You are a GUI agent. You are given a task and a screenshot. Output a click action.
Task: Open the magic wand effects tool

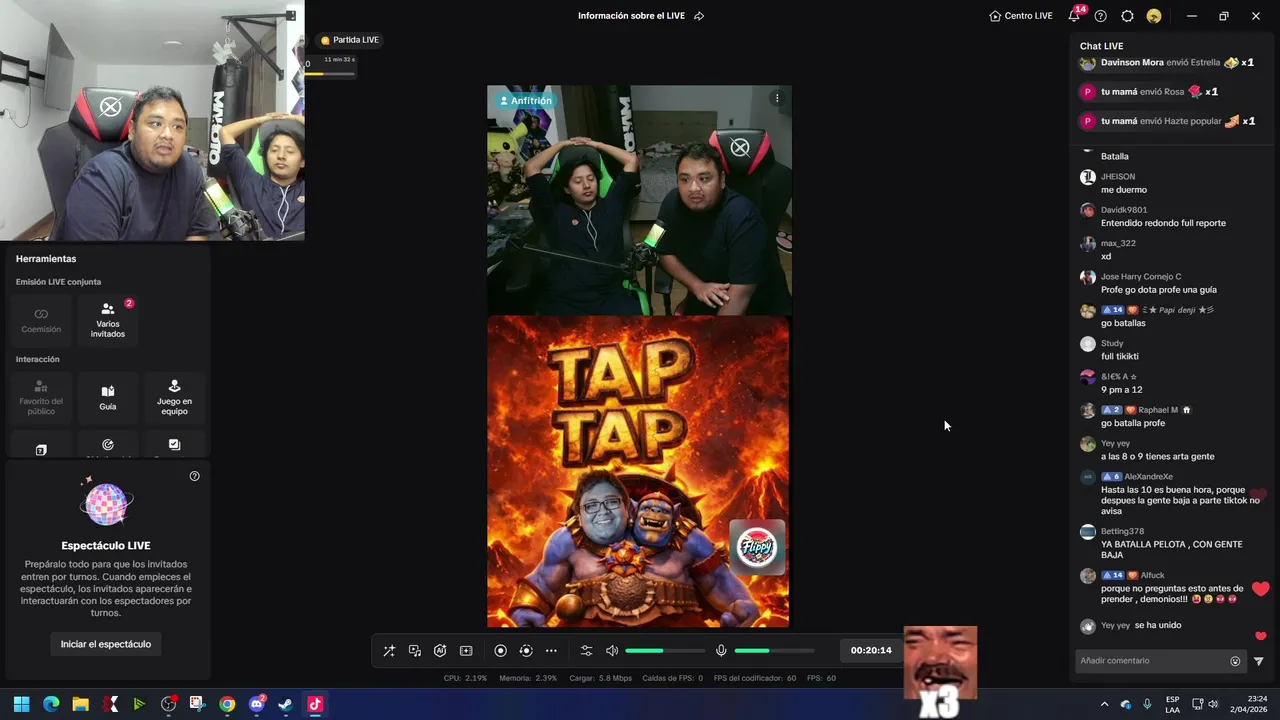tap(389, 651)
